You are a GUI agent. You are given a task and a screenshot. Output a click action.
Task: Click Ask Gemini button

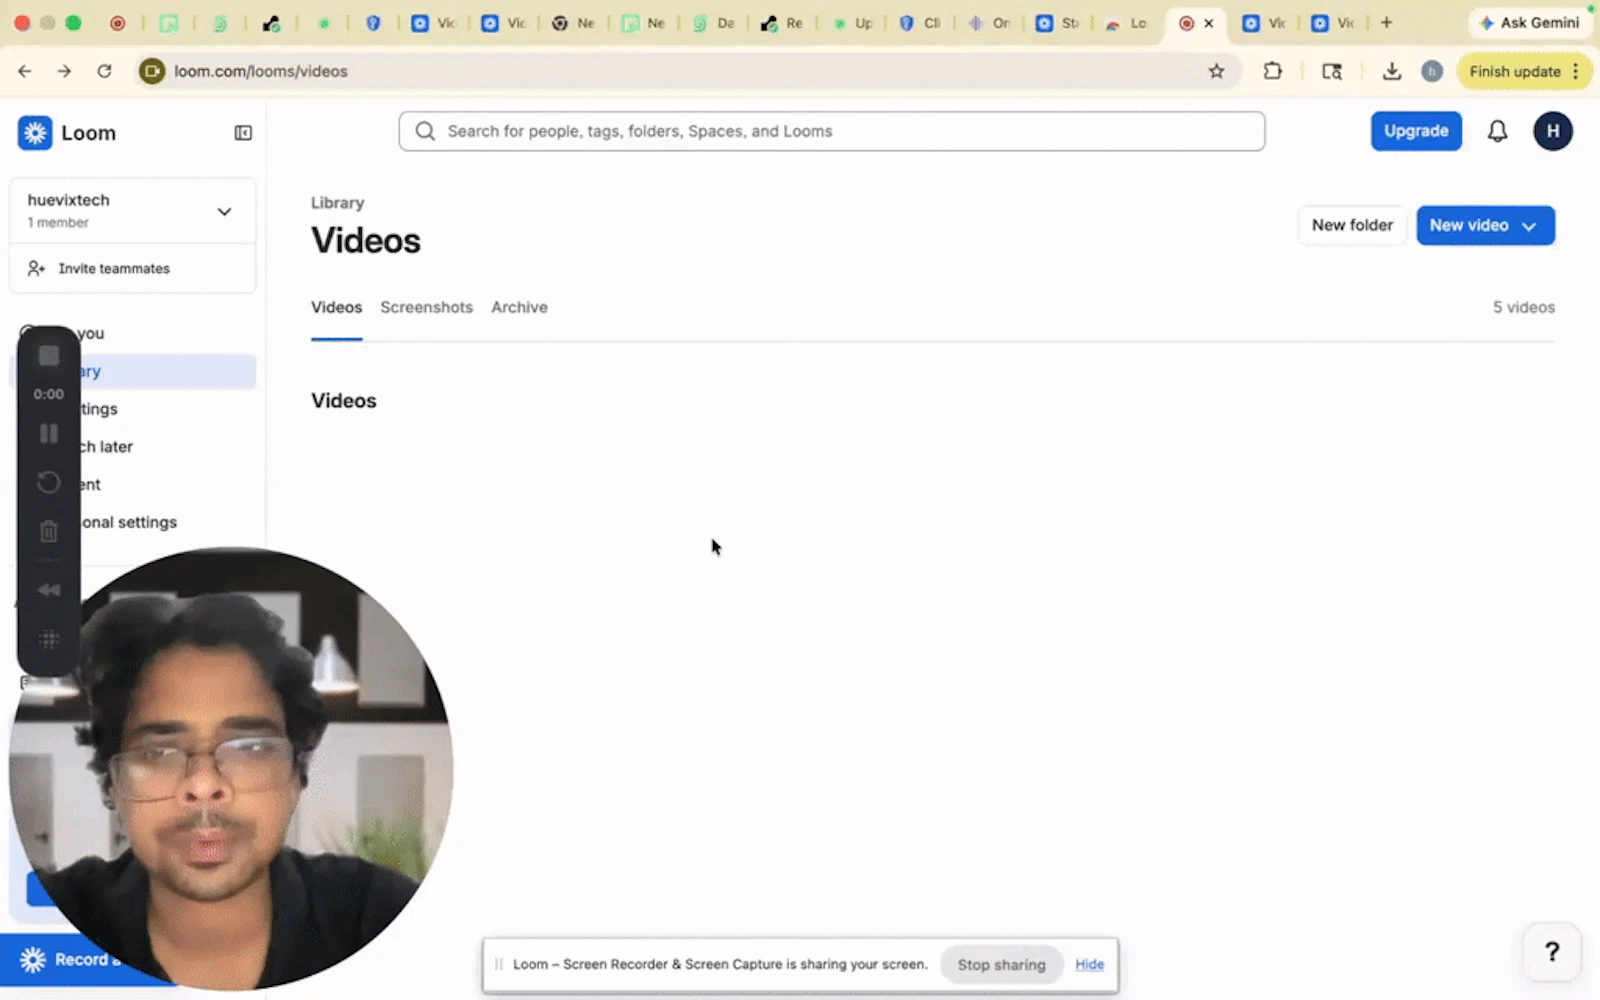click(x=1529, y=22)
